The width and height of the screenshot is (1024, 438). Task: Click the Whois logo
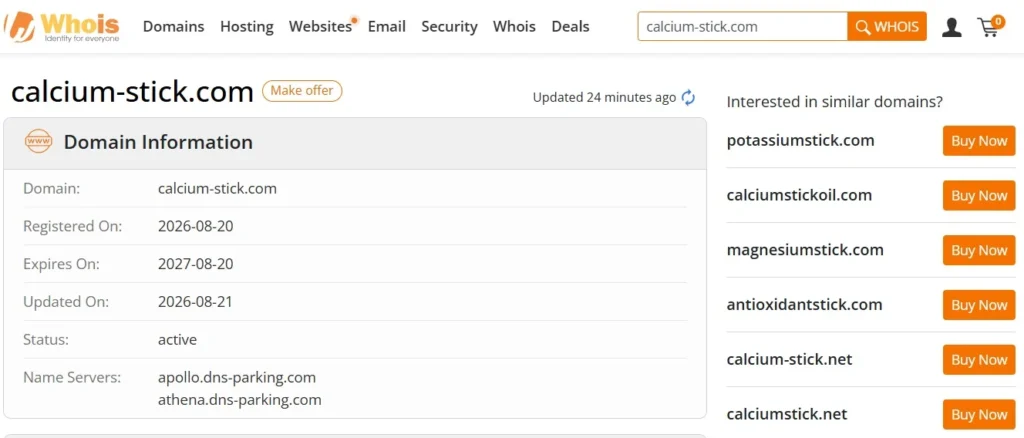(x=61, y=27)
